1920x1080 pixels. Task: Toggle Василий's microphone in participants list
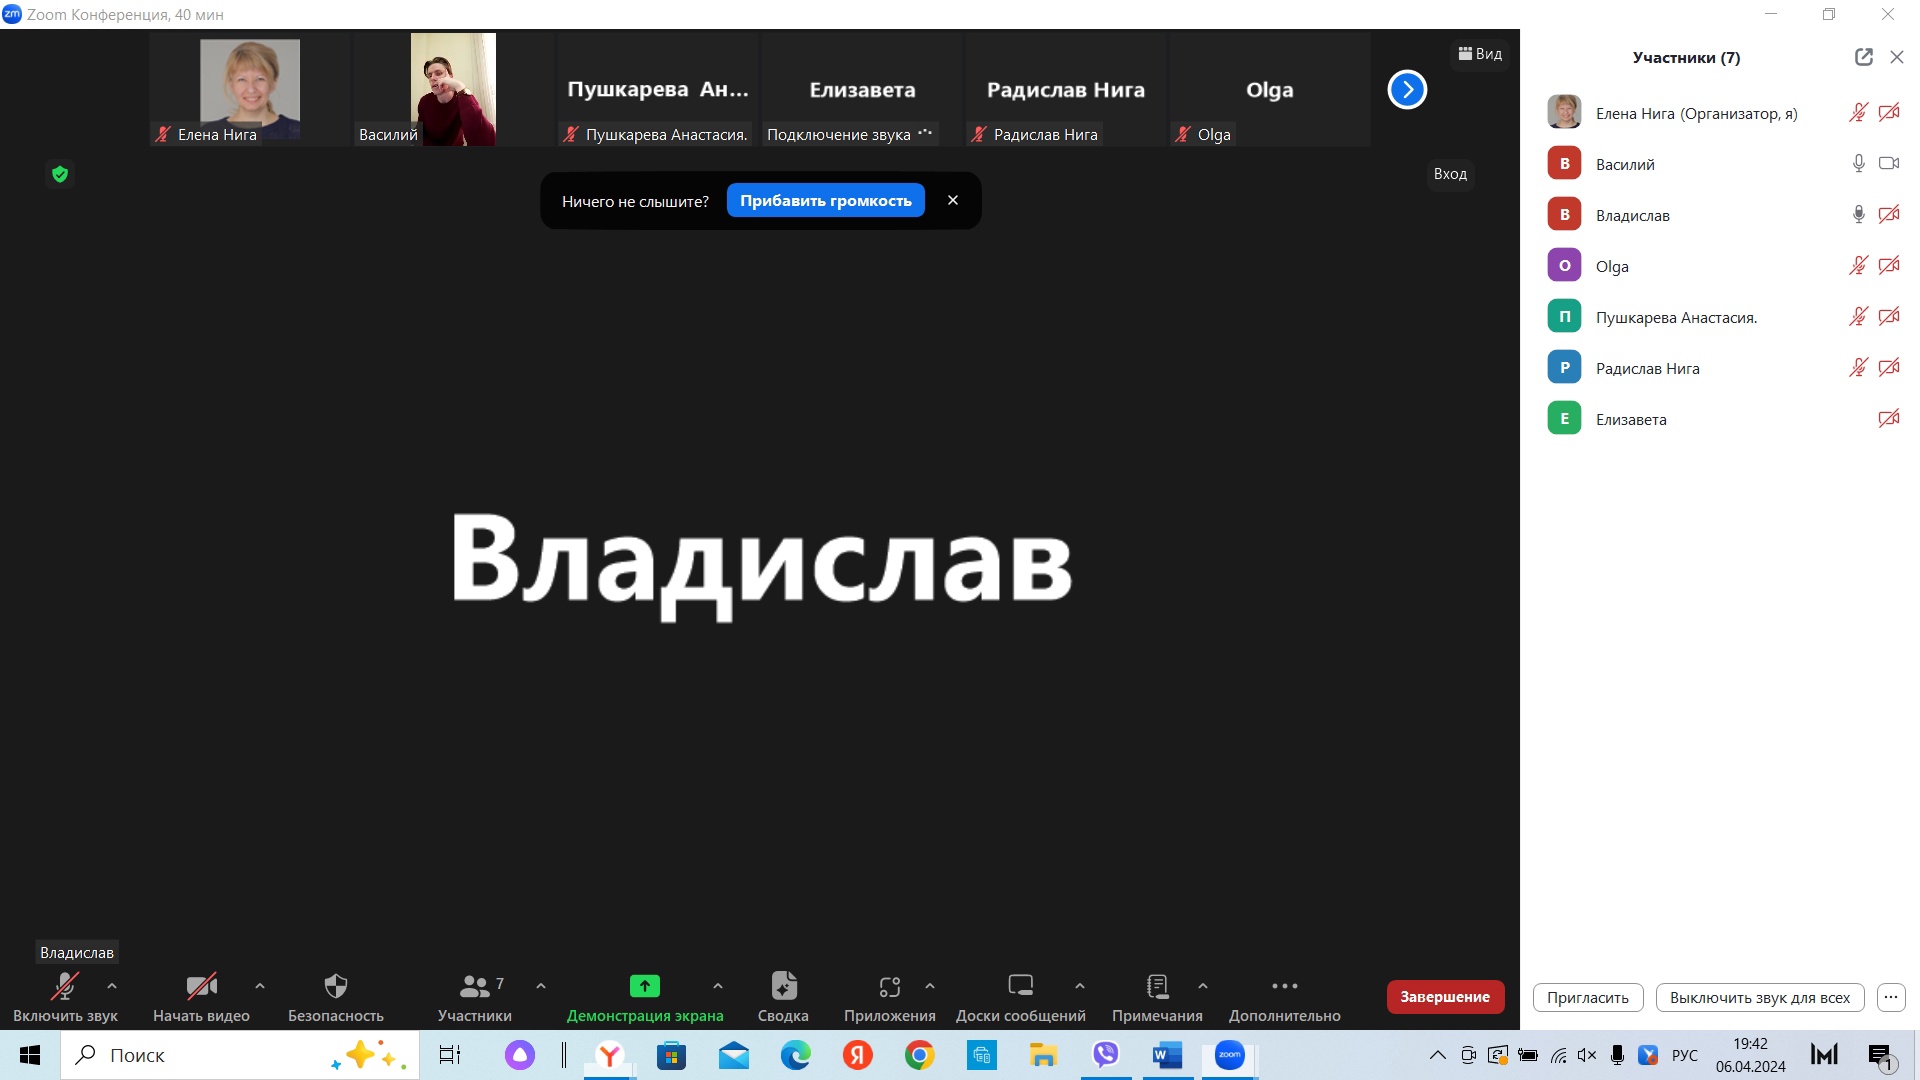1858,163
